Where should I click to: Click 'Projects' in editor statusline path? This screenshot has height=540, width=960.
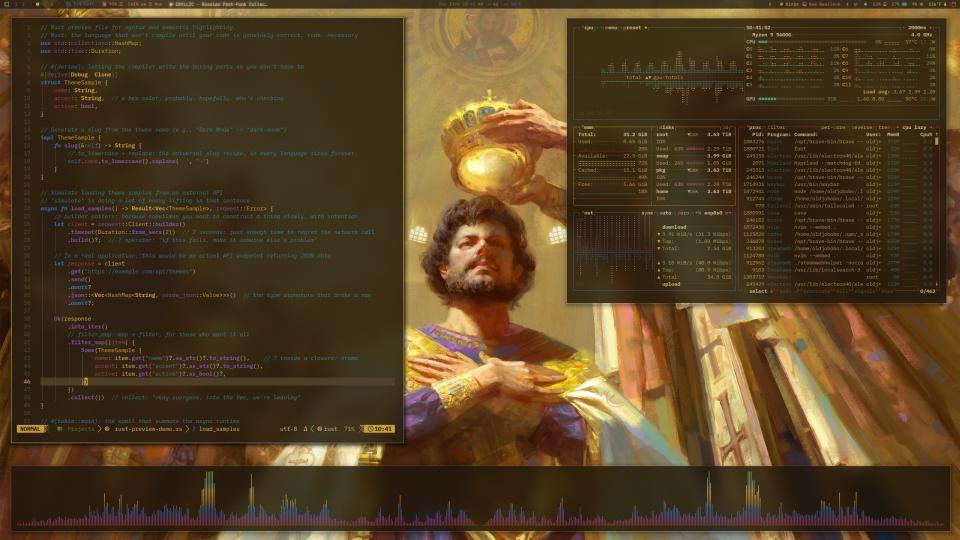[81, 429]
